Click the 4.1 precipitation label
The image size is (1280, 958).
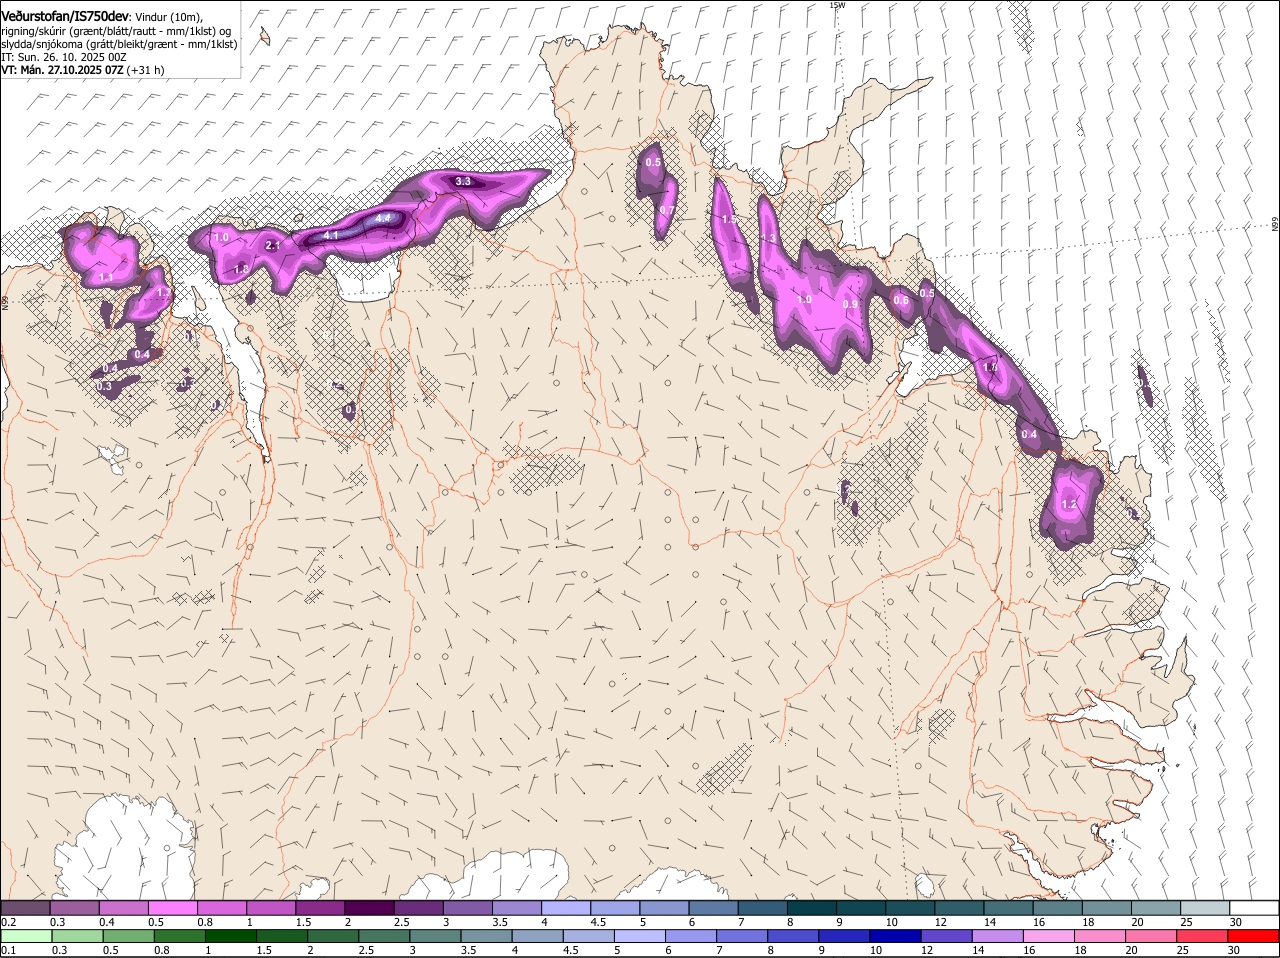click(x=332, y=235)
